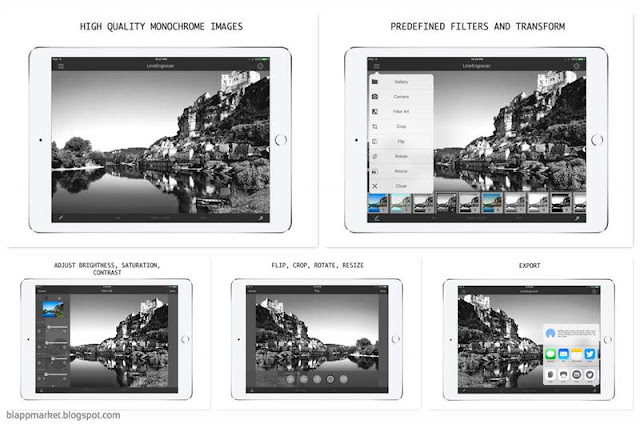
Task: Pick the second pale-teal filter thumbnail
Action: tap(401, 203)
